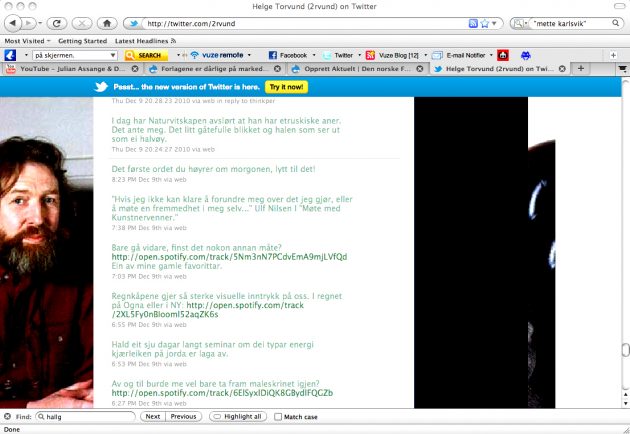Click the Twitter bird logo in the blue banner
The width and height of the screenshot is (630, 434).
coord(101,87)
